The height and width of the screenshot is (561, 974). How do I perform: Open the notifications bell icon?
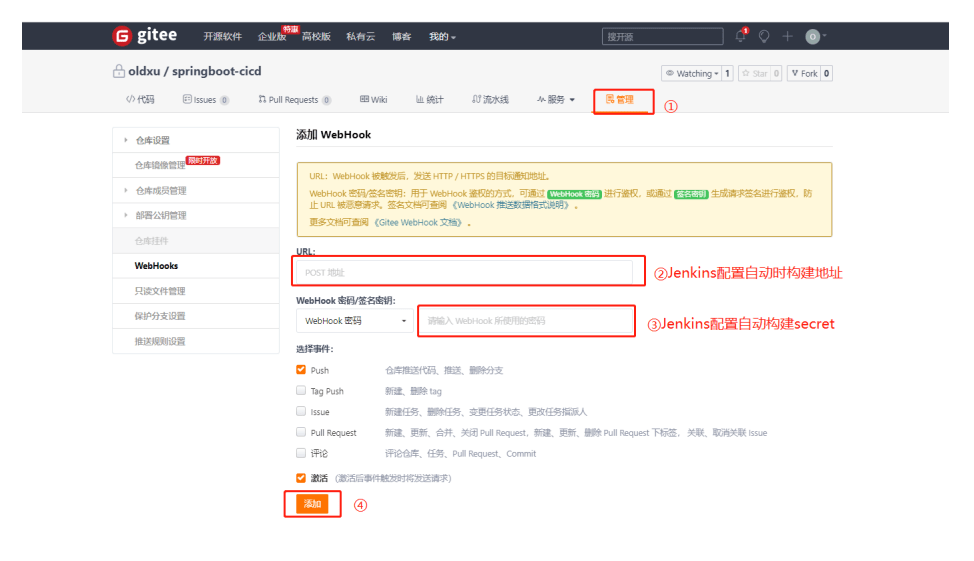point(741,36)
